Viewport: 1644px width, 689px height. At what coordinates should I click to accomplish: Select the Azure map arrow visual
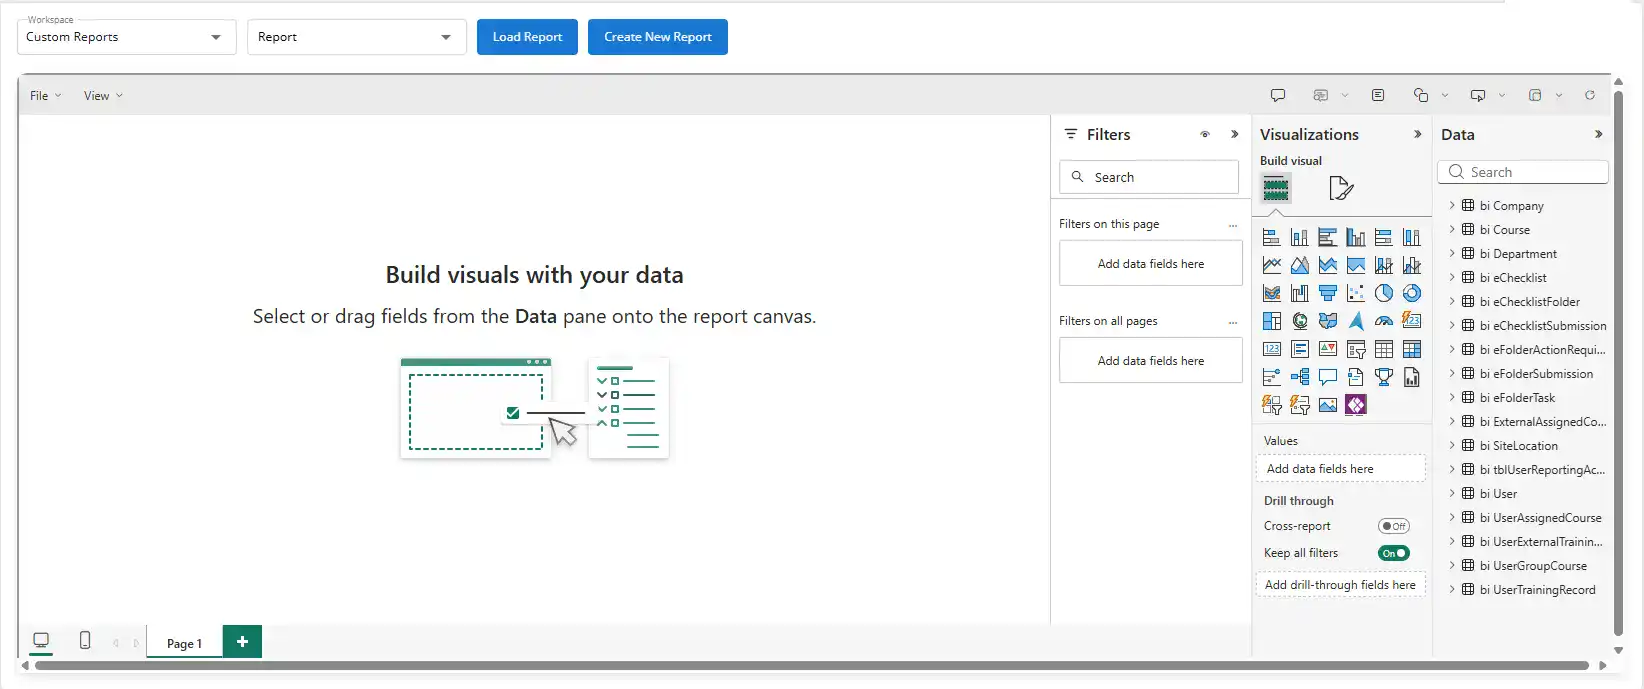click(1355, 321)
